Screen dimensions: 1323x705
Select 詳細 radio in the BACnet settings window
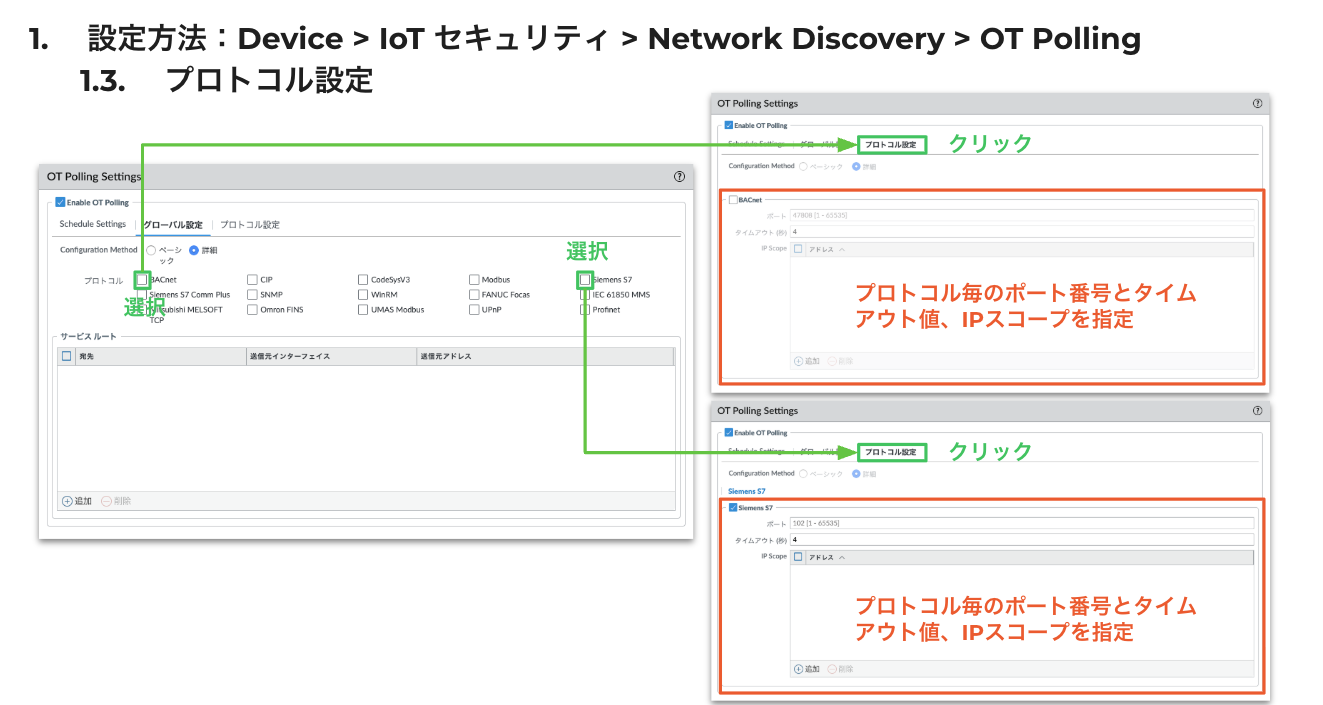click(856, 166)
